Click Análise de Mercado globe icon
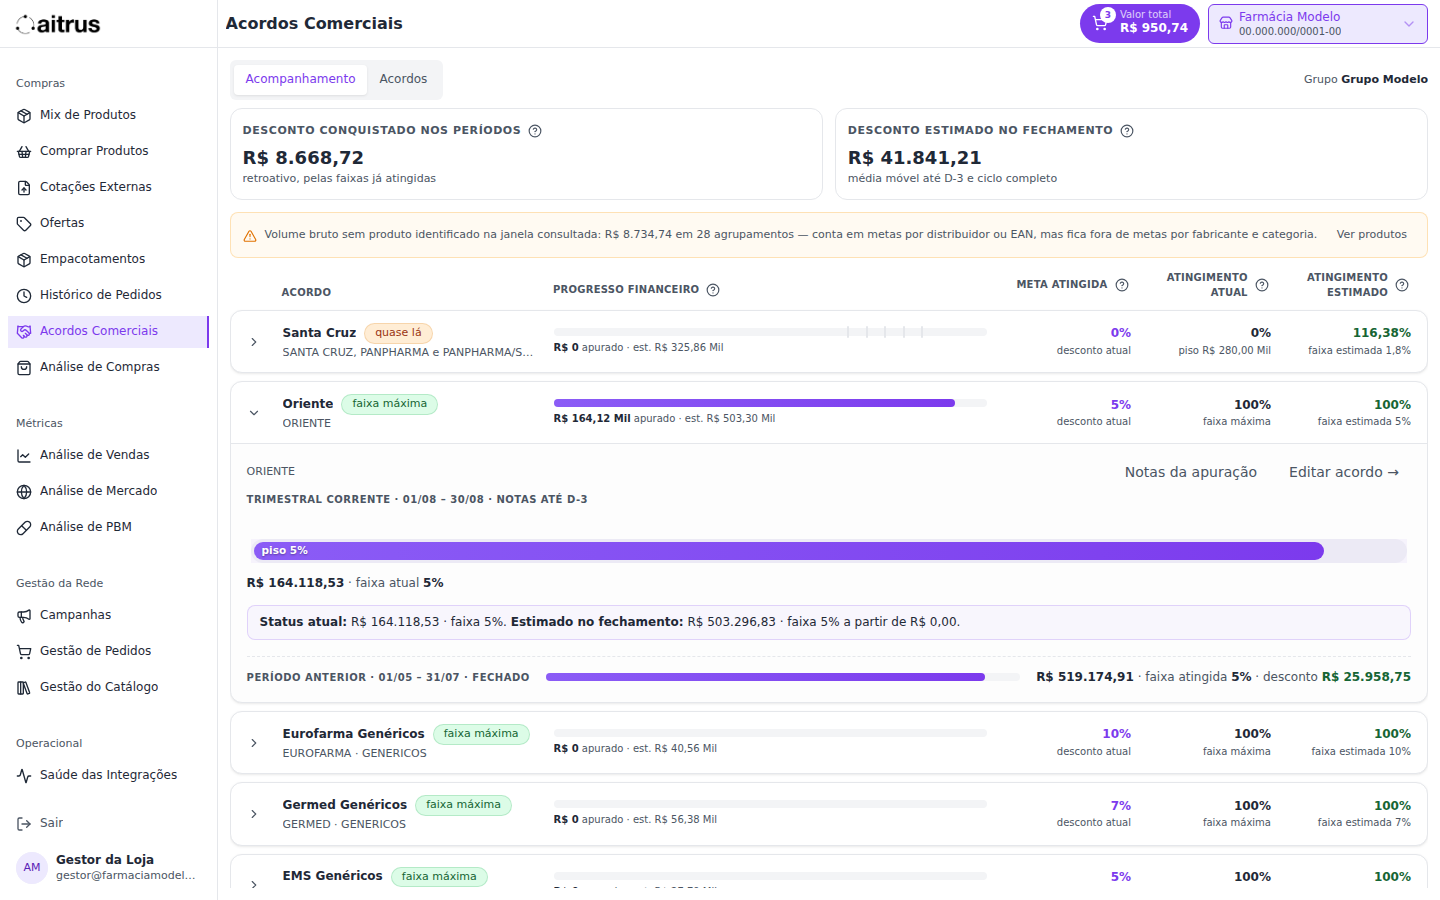Viewport: 1440px width, 900px height. tap(24, 492)
